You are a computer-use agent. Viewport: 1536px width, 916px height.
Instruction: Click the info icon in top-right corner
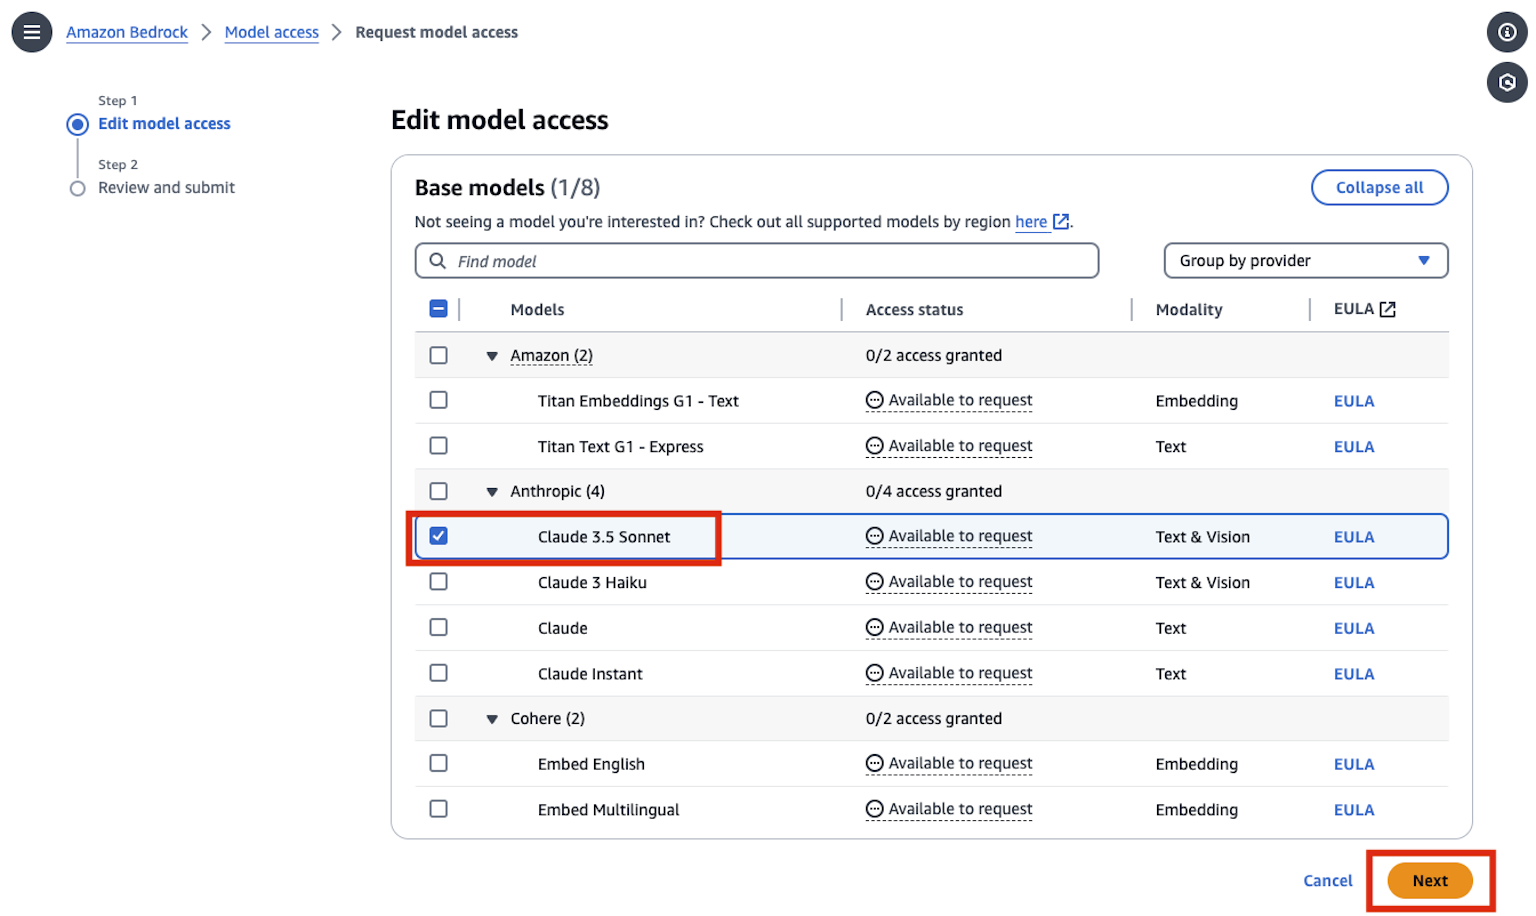[1507, 32]
